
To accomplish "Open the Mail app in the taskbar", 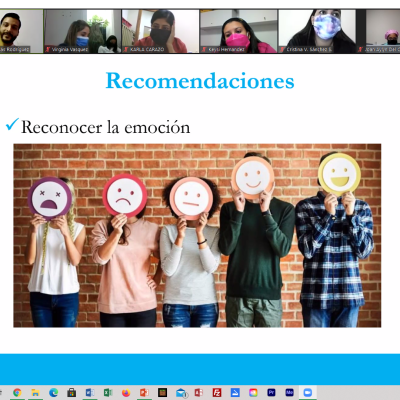I will (181, 392).
